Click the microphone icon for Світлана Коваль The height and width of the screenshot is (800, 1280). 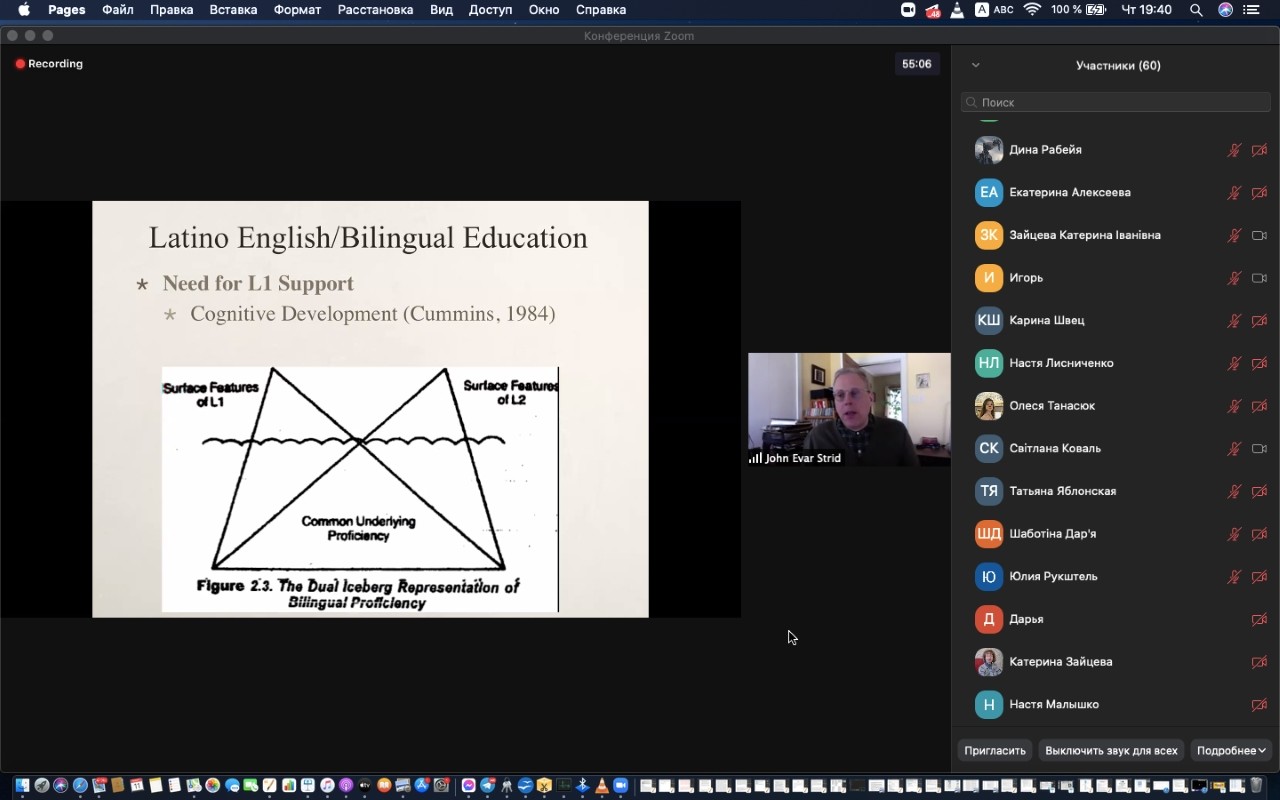1235,449
